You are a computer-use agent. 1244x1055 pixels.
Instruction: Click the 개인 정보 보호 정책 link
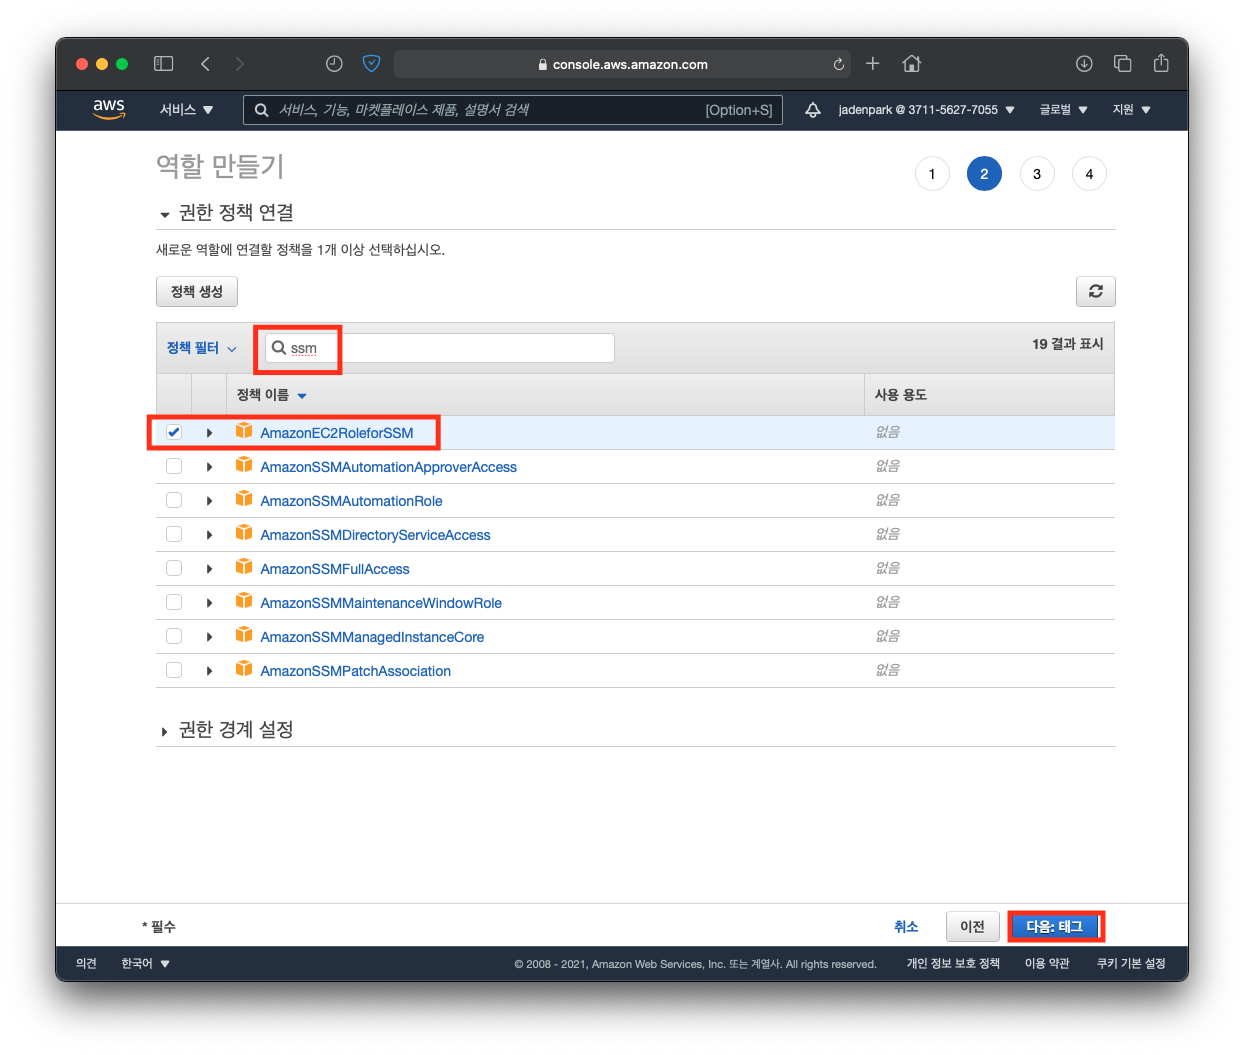pos(953,964)
